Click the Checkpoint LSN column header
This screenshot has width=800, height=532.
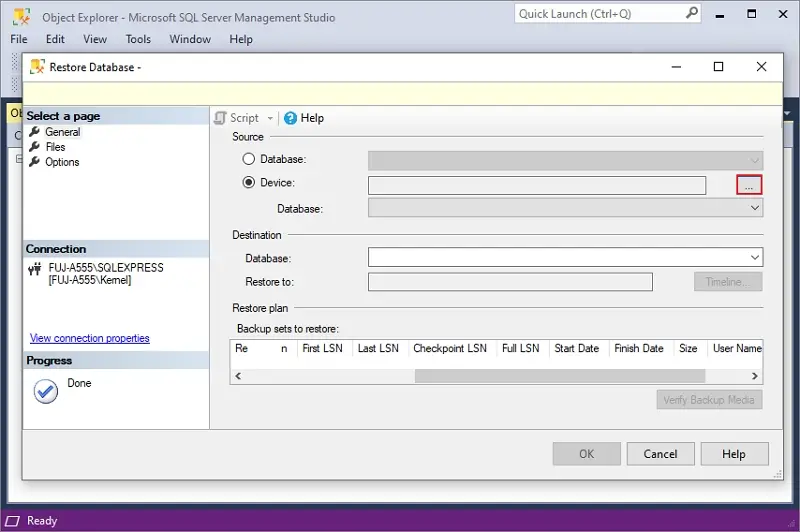point(450,348)
